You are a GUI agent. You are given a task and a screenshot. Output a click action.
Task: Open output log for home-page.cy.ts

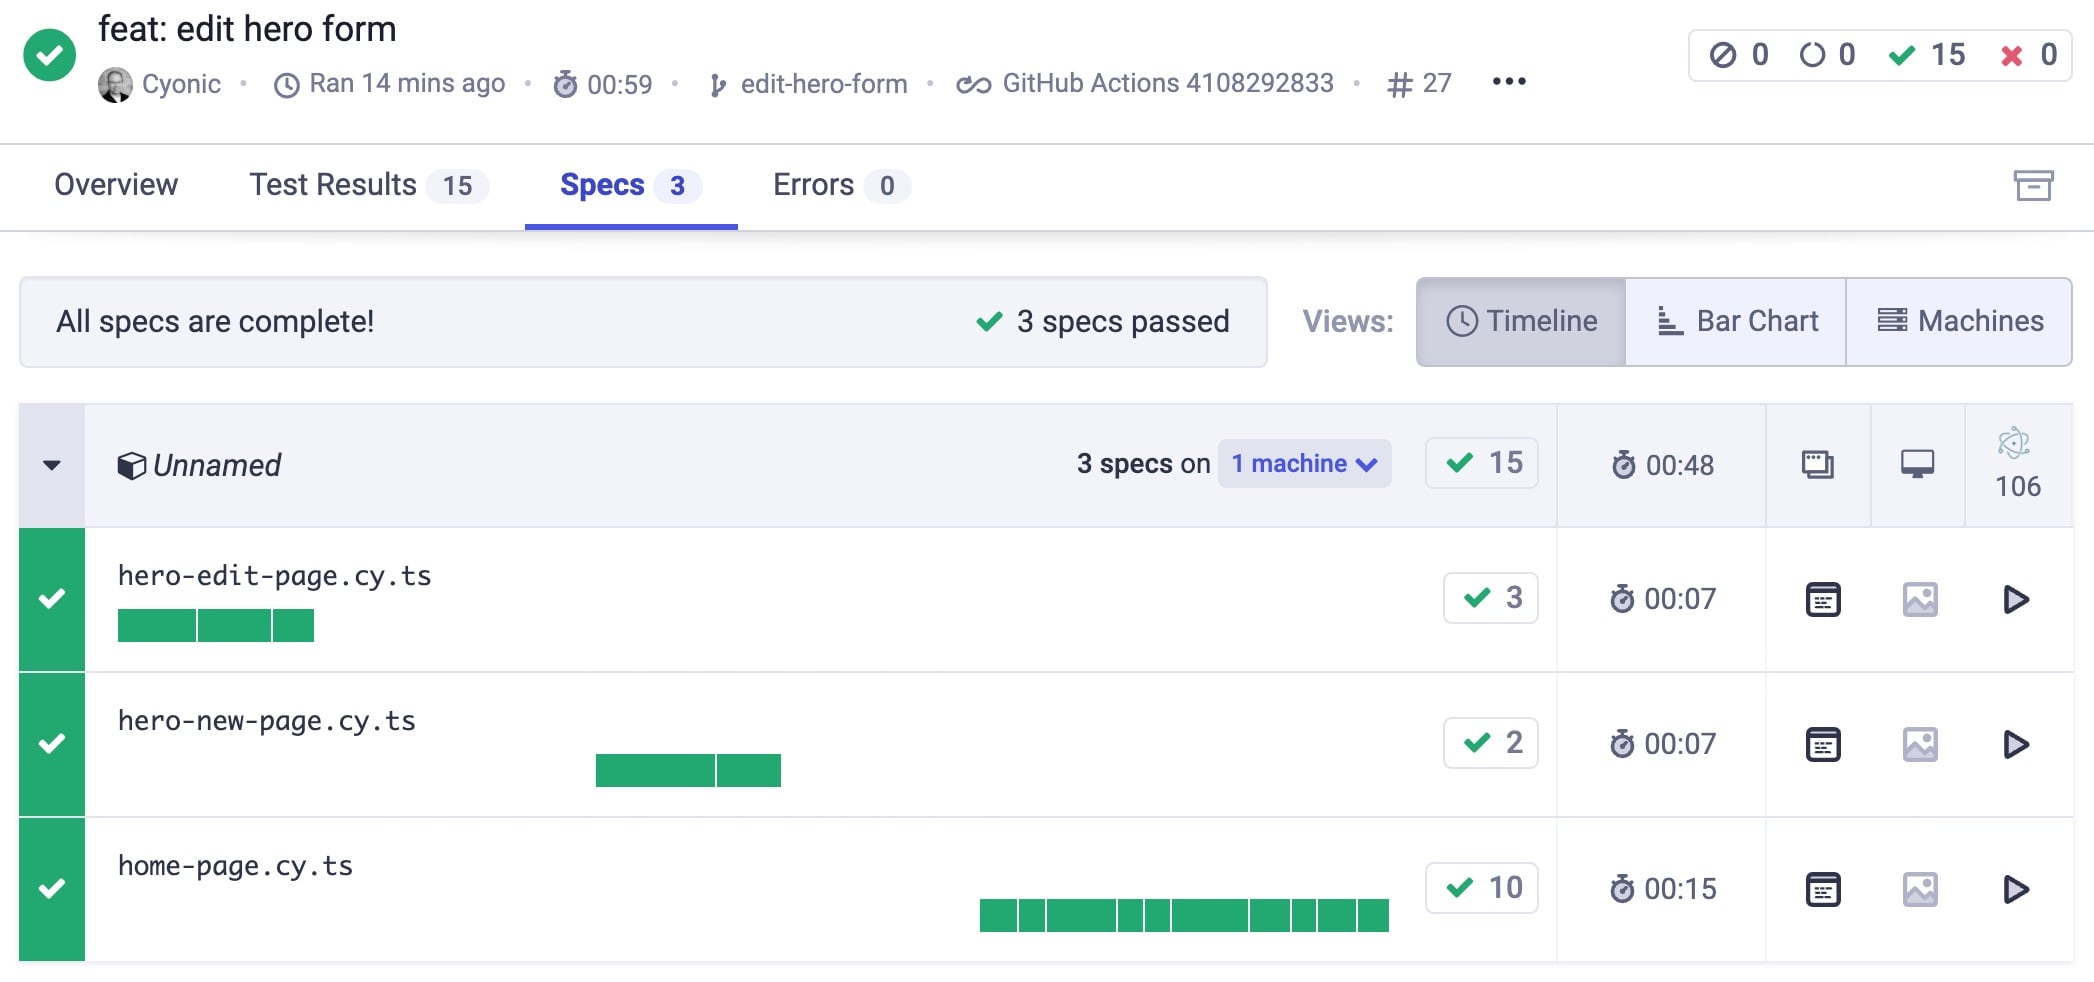[x=1822, y=889]
